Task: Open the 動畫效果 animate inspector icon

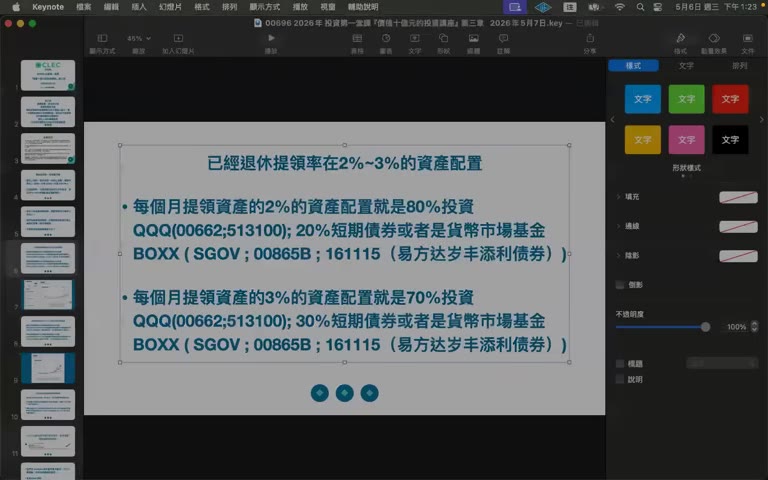Action: click(x=714, y=43)
